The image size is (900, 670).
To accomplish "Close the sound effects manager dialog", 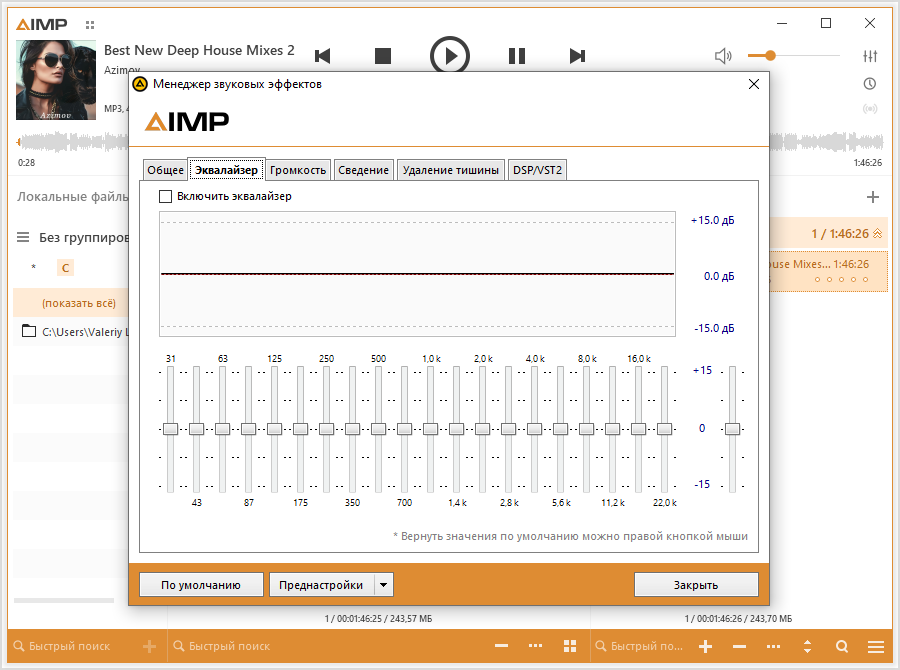I will 754,84.
